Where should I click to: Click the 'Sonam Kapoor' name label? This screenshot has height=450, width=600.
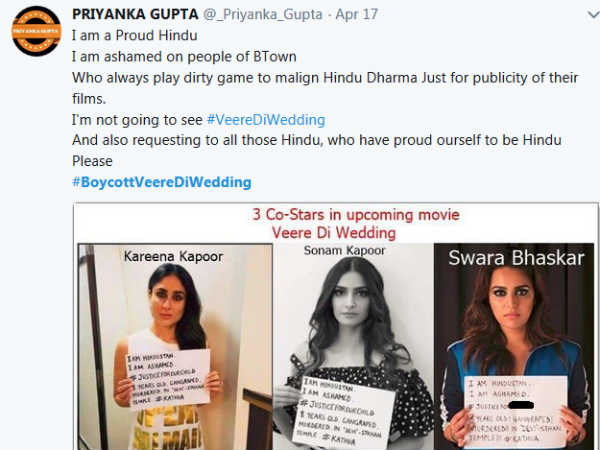coord(344,250)
